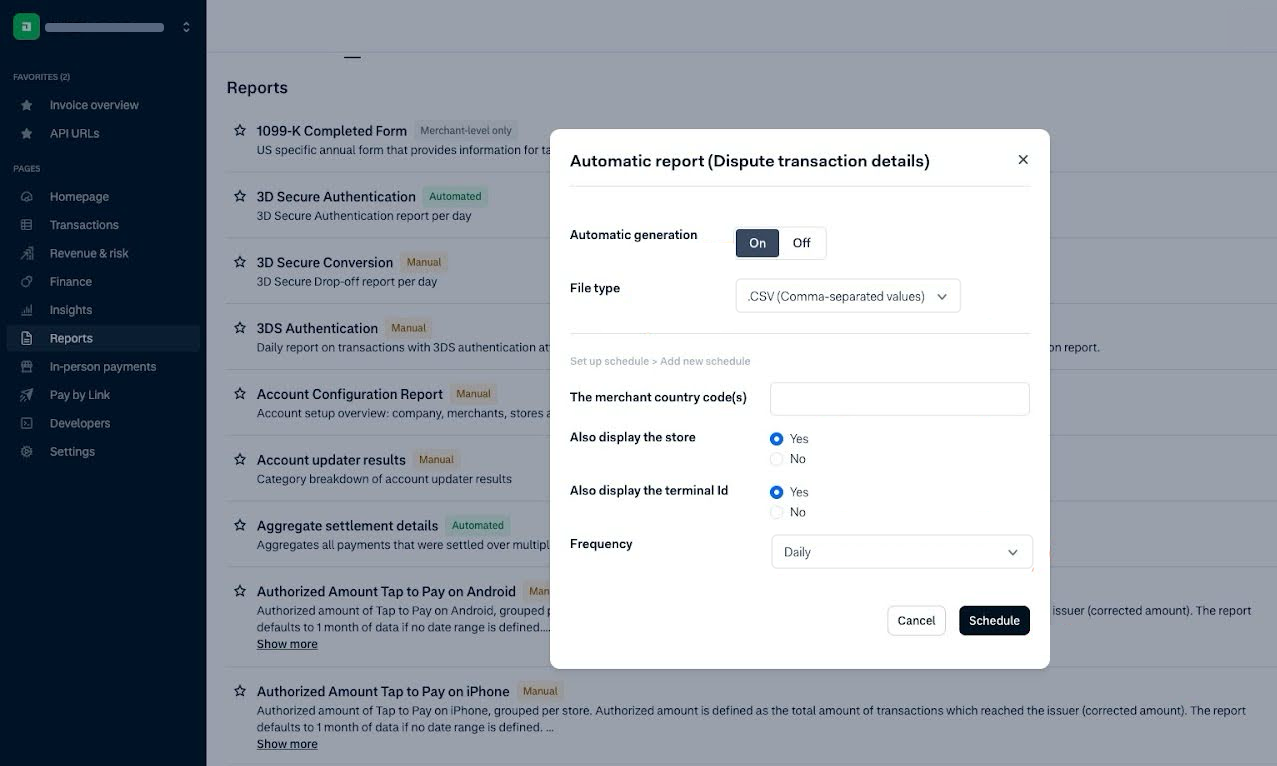Image resolution: width=1277 pixels, height=766 pixels.
Task: Click the Homepage icon in sidebar
Action: point(27,197)
